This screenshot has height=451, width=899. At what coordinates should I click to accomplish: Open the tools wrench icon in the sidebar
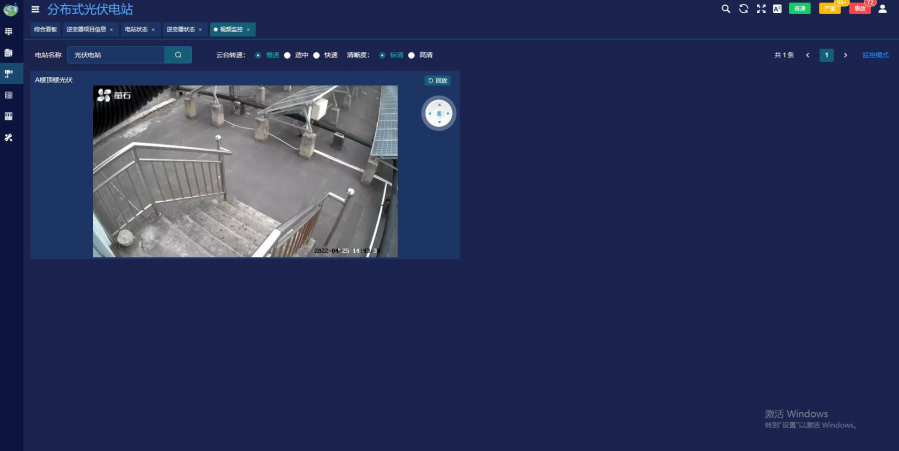(9, 138)
